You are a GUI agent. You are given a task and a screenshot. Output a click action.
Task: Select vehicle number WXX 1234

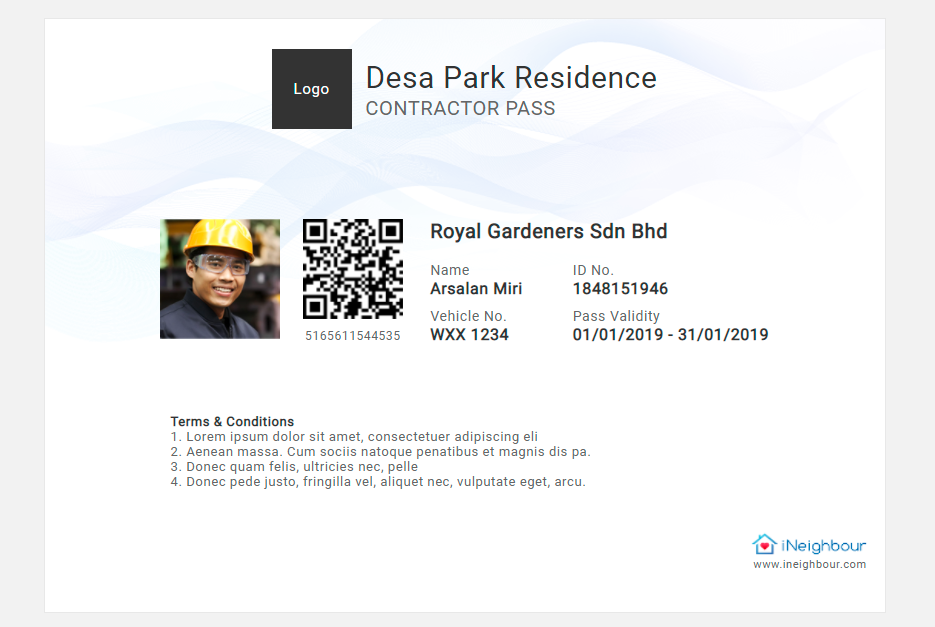469,335
